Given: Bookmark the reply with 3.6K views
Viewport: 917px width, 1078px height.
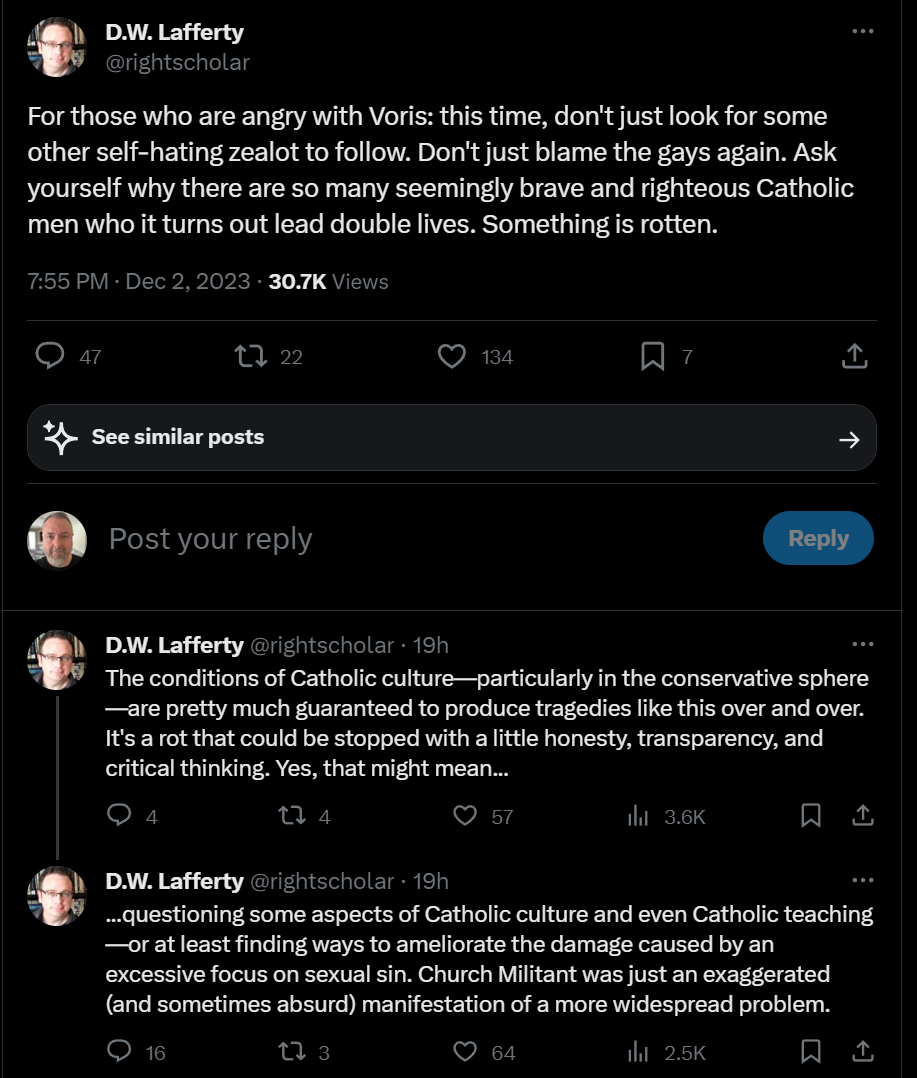Looking at the screenshot, I should [x=811, y=816].
